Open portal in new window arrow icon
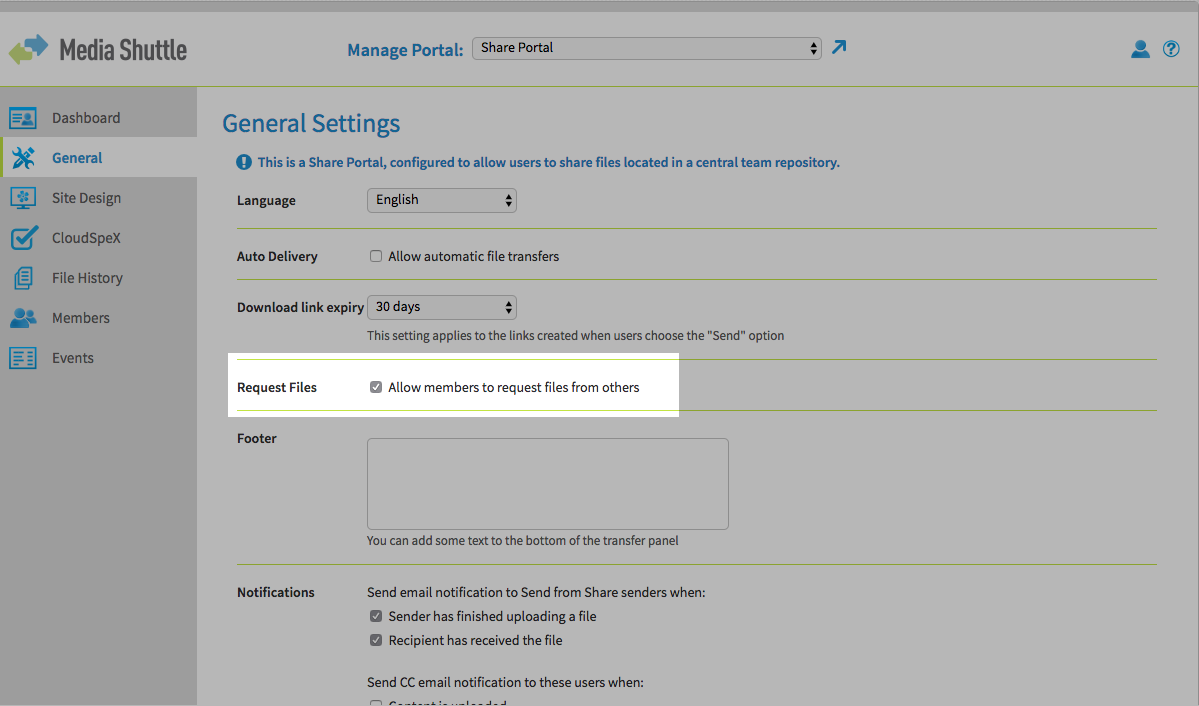 coord(839,47)
